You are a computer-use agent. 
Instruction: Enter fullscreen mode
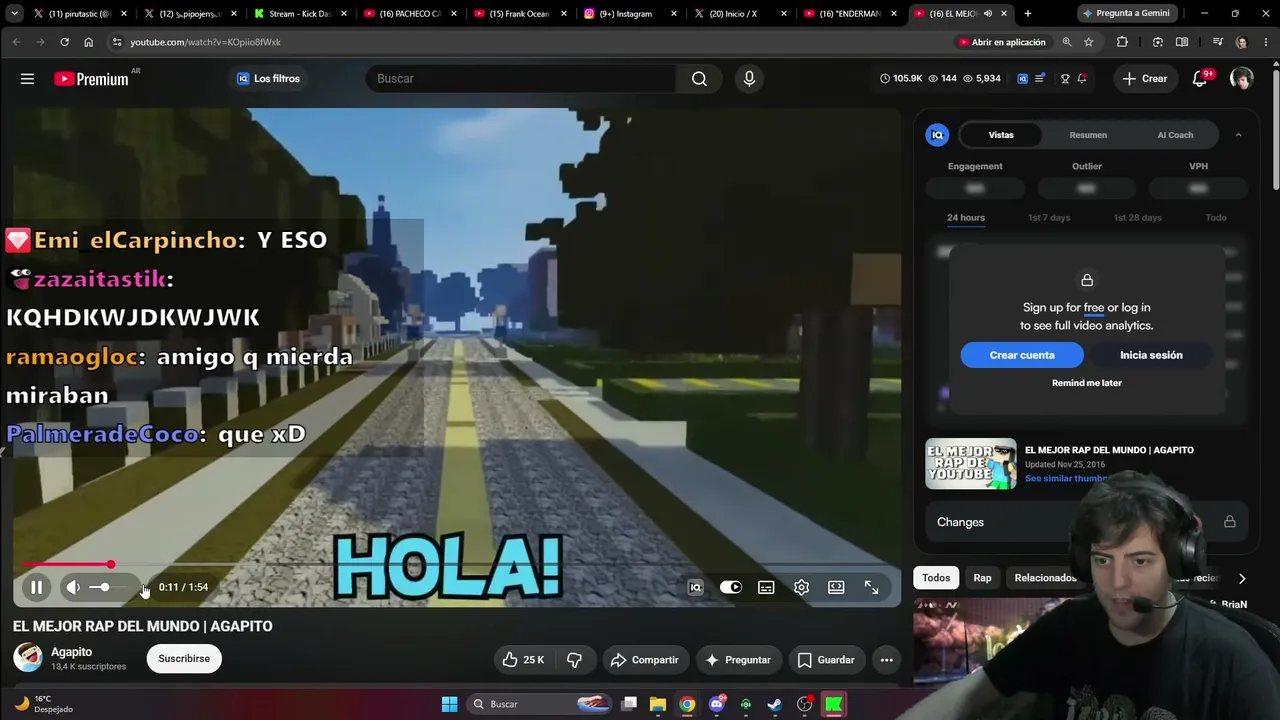point(871,587)
